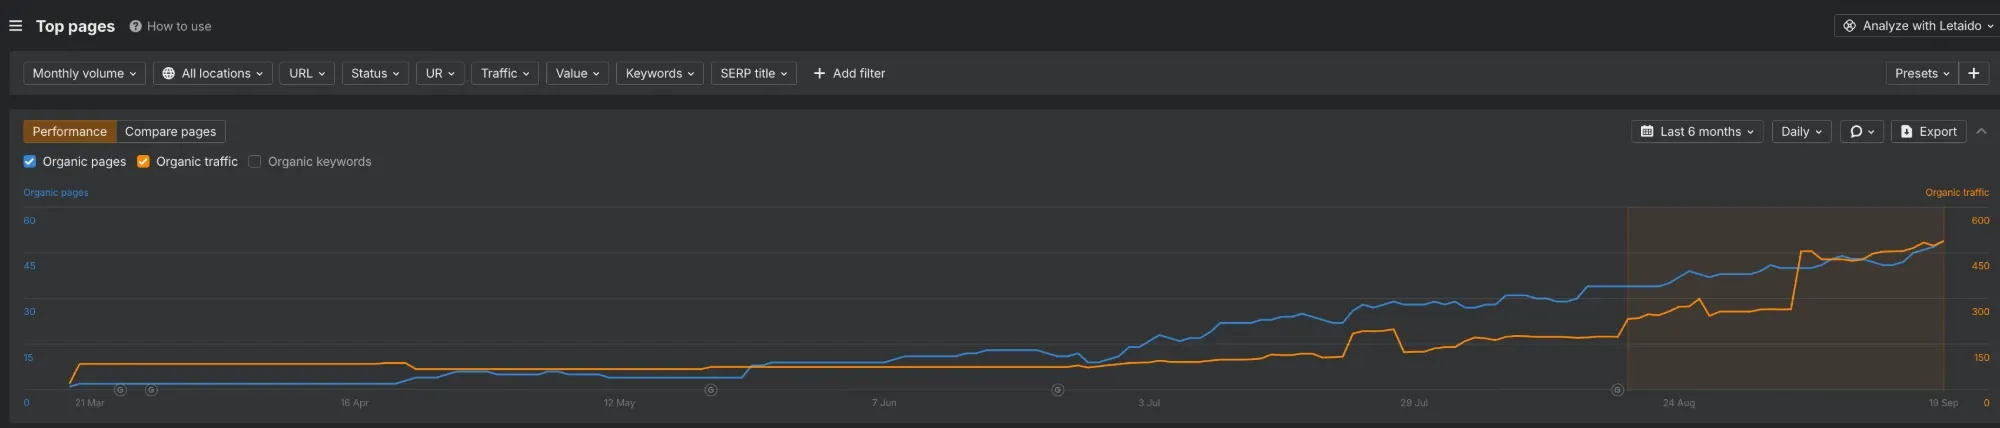Click the second annotation marker after 21 Mar
The width and height of the screenshot is (2000, 428).
151,390
